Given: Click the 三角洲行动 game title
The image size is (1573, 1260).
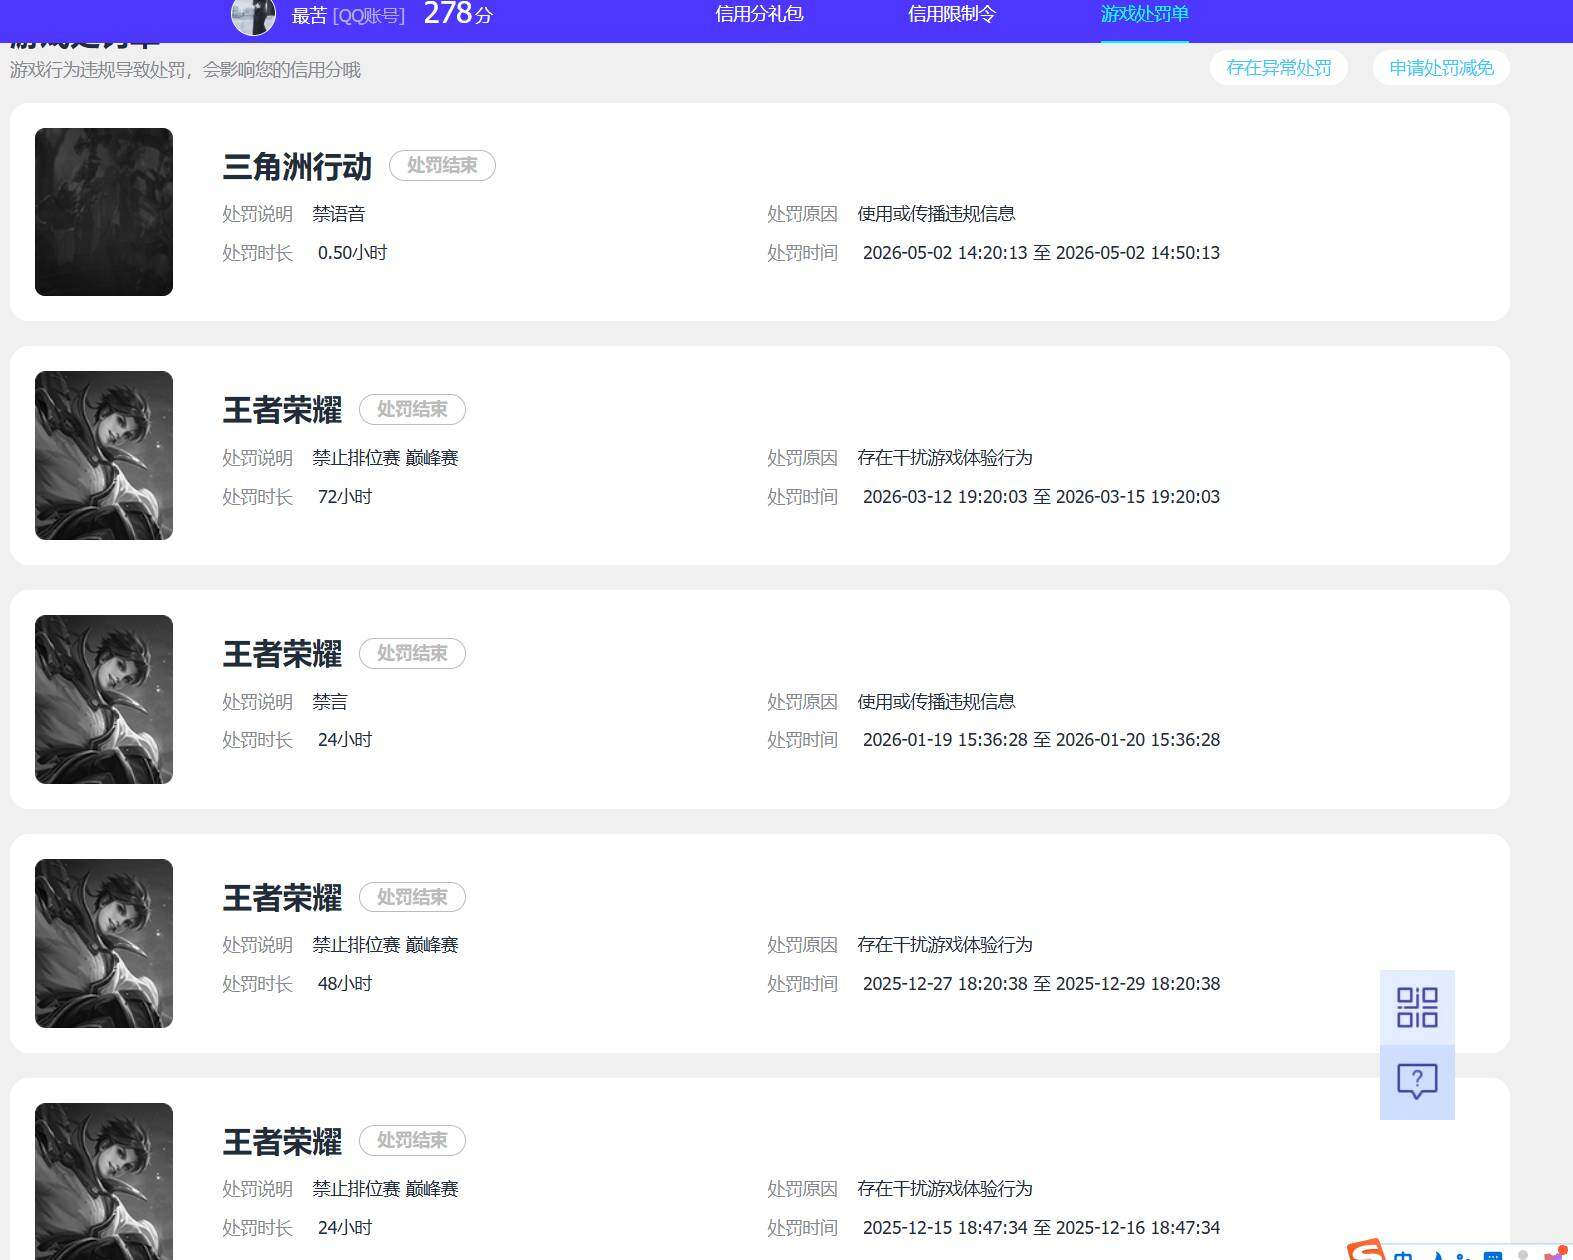Looking at the screenshot, I should 297,166.
